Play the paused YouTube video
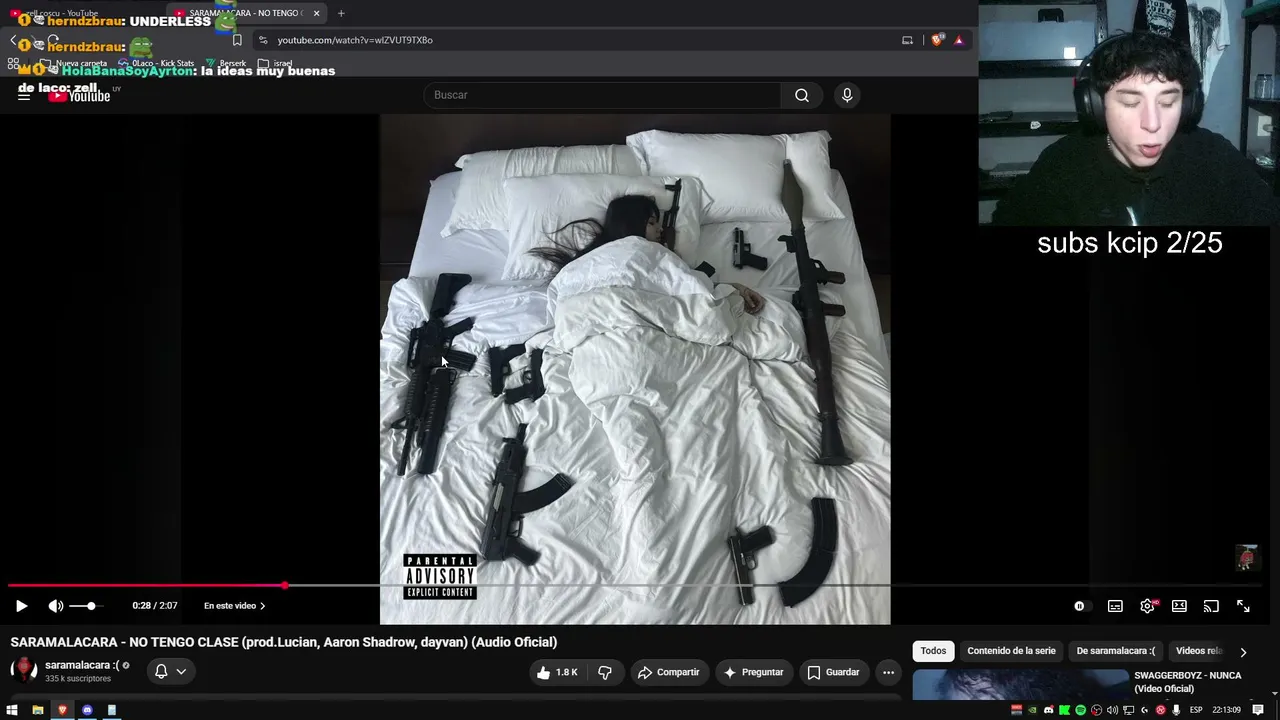 click(21, 606)
